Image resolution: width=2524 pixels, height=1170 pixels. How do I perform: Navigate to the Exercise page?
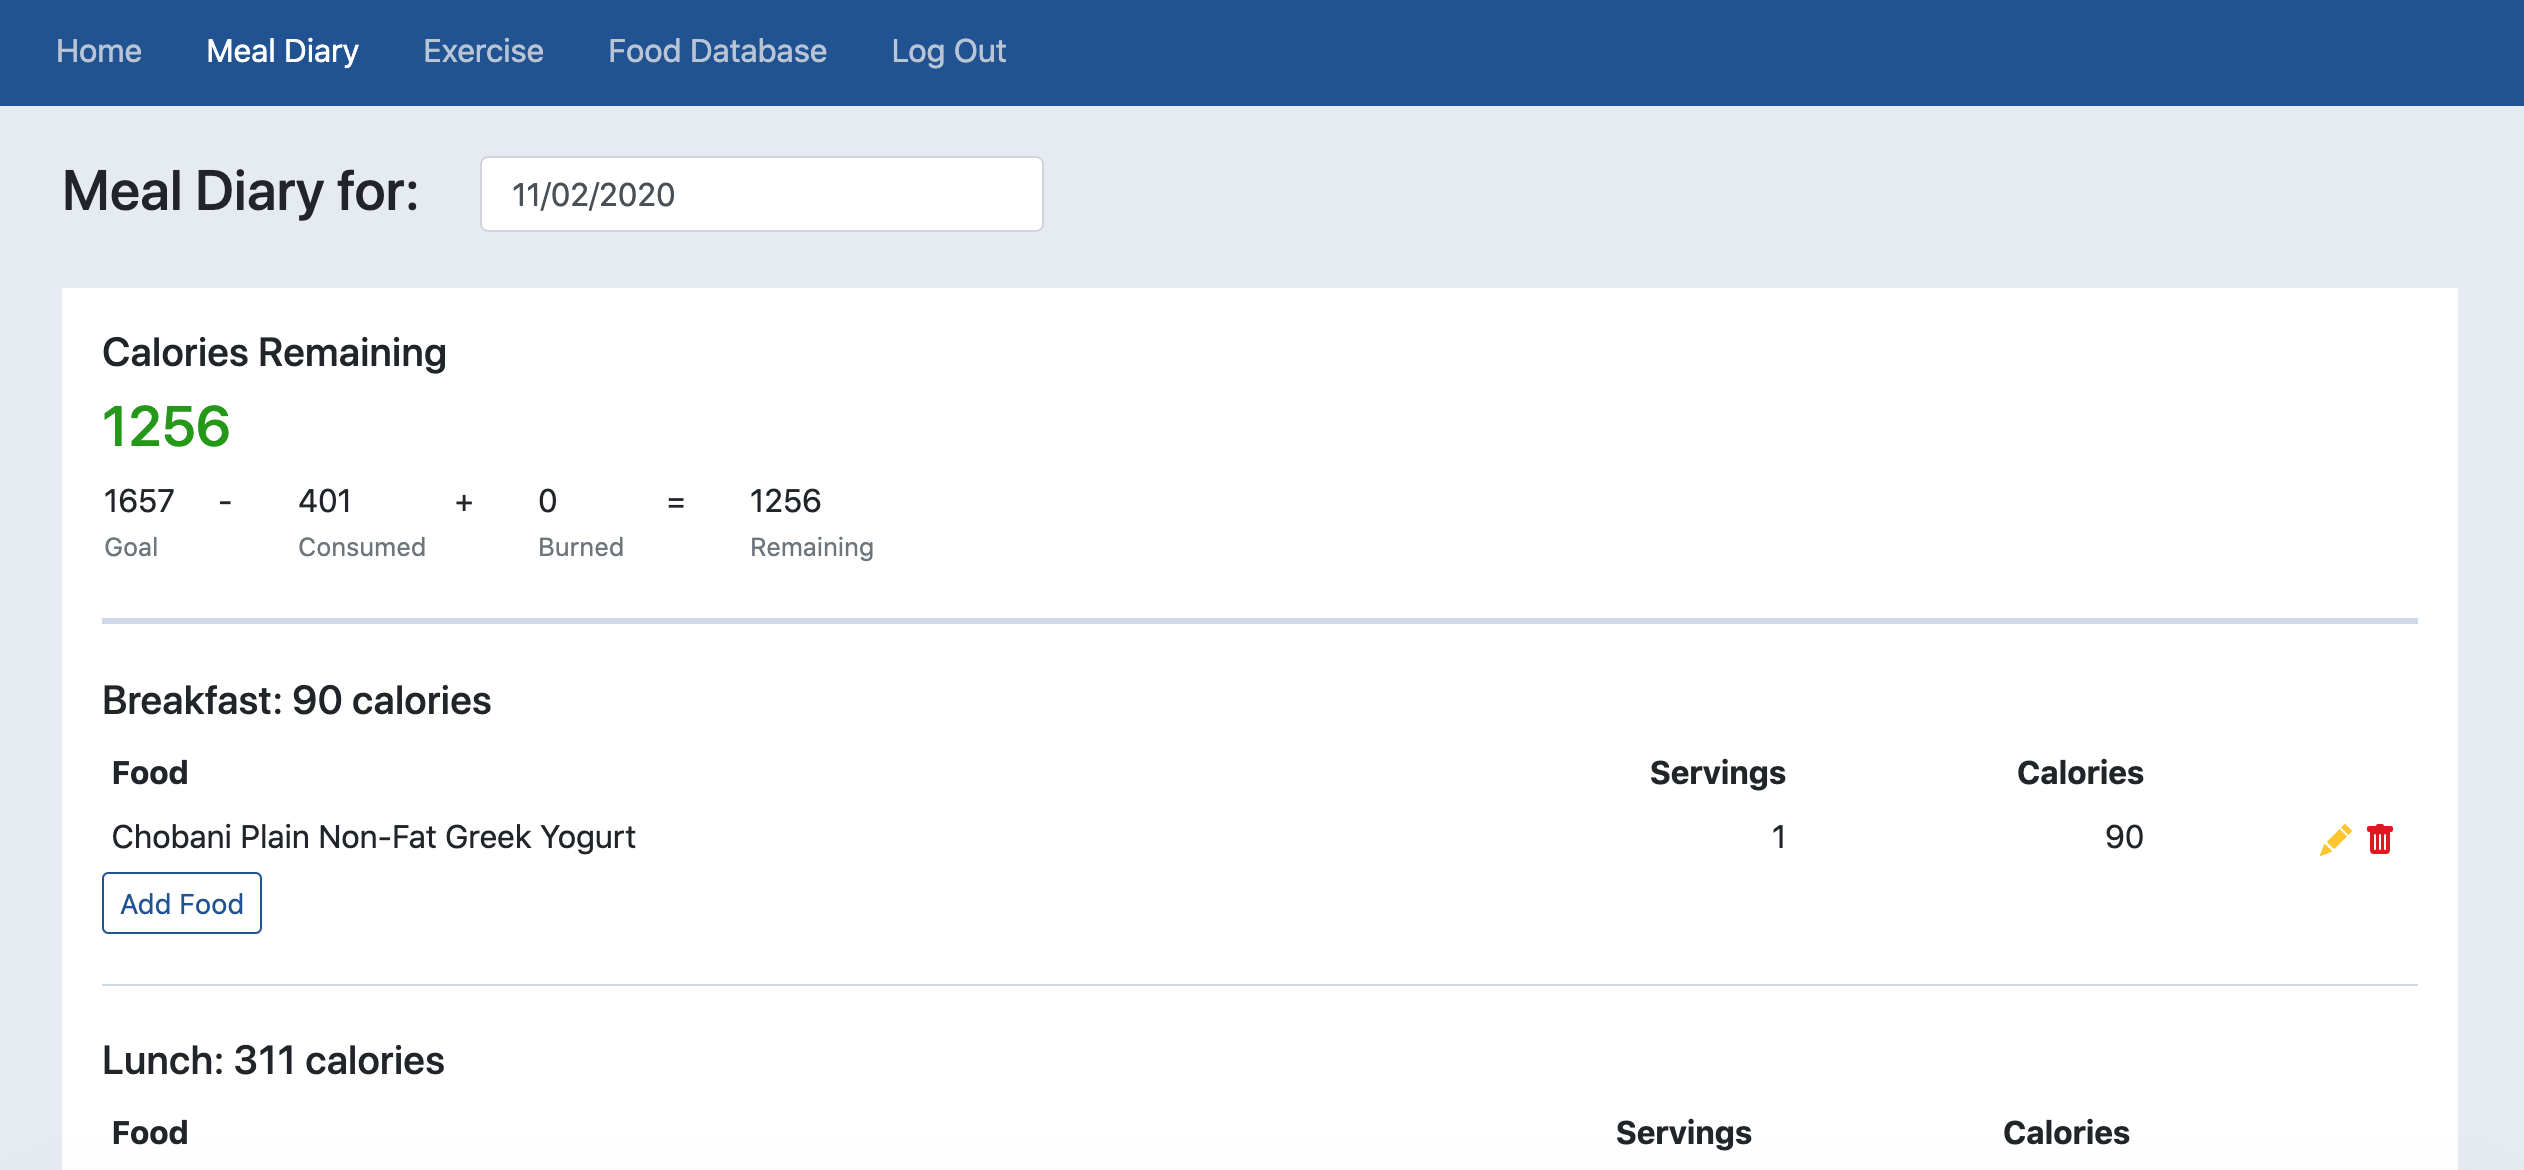[x=483, y=51]
